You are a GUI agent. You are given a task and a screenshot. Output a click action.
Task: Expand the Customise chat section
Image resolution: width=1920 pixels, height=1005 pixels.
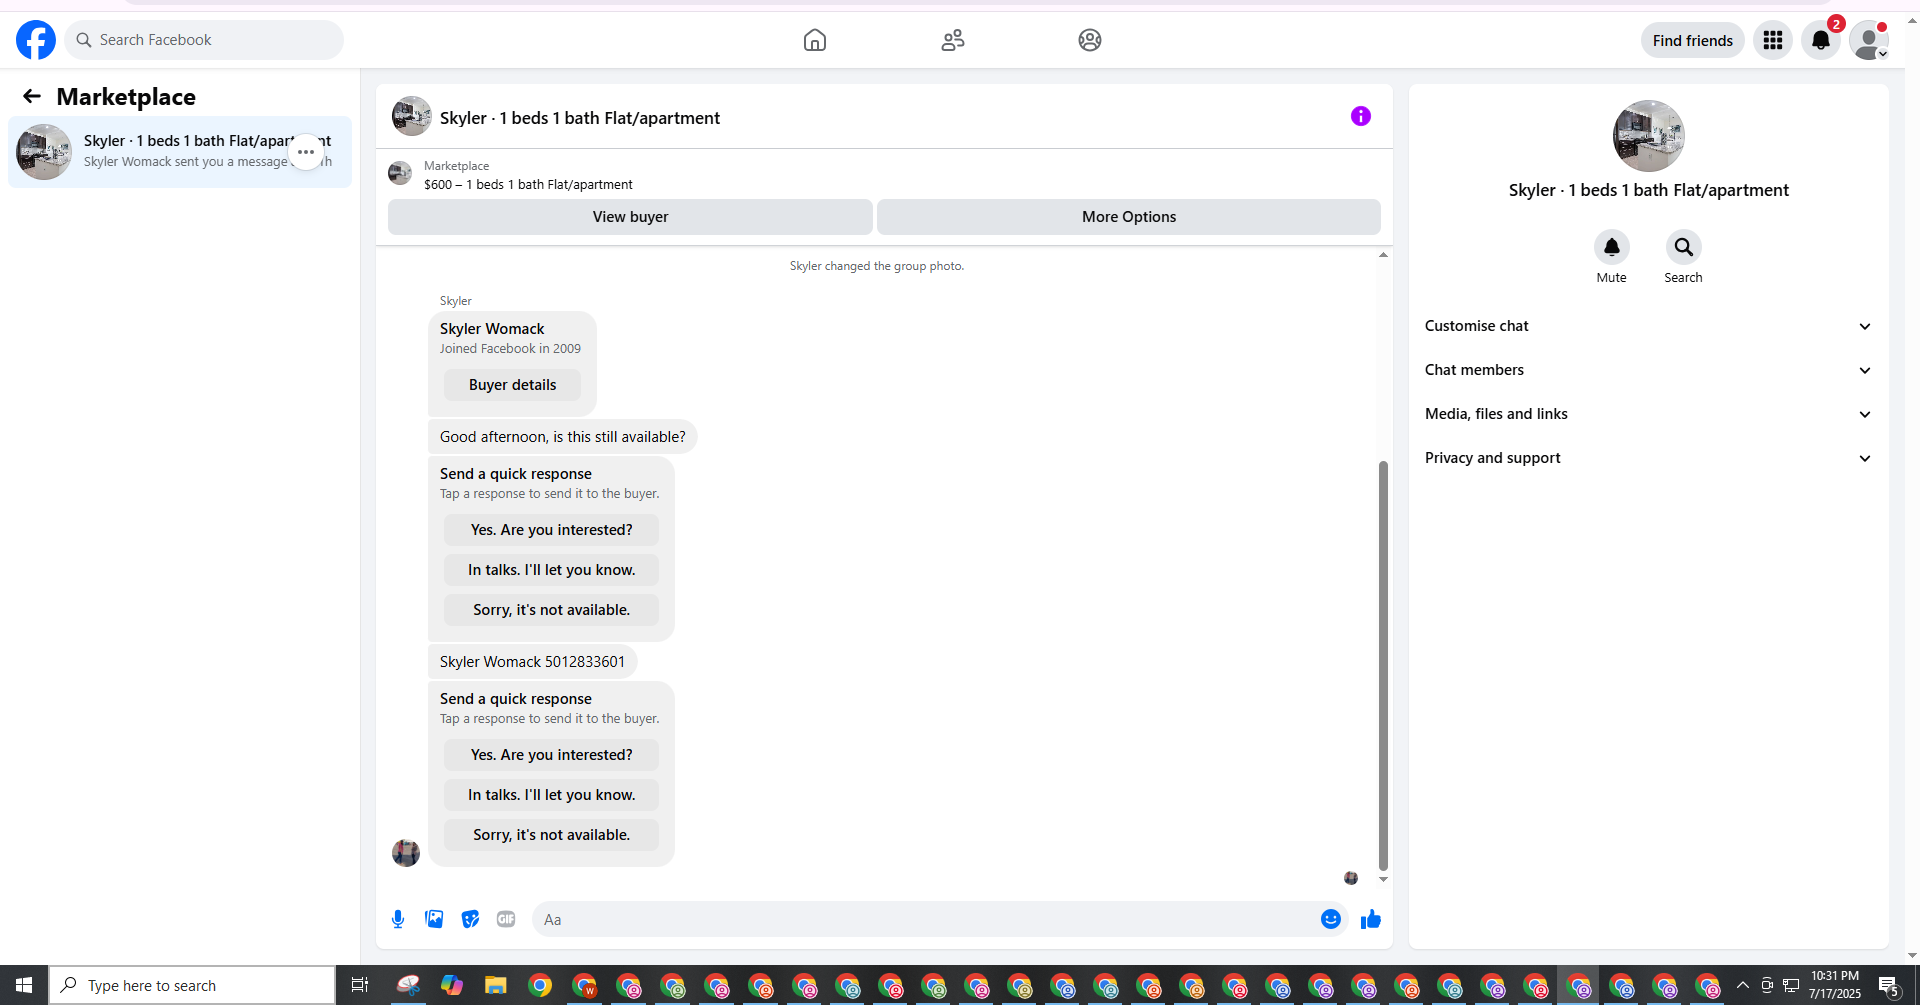click(1649, 326)
